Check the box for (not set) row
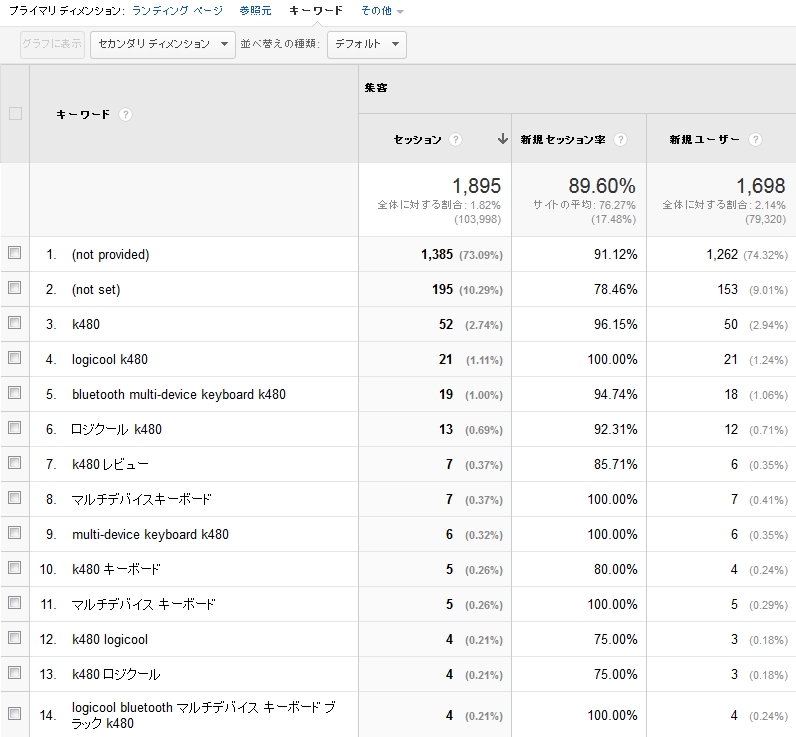 pos(15,288)
